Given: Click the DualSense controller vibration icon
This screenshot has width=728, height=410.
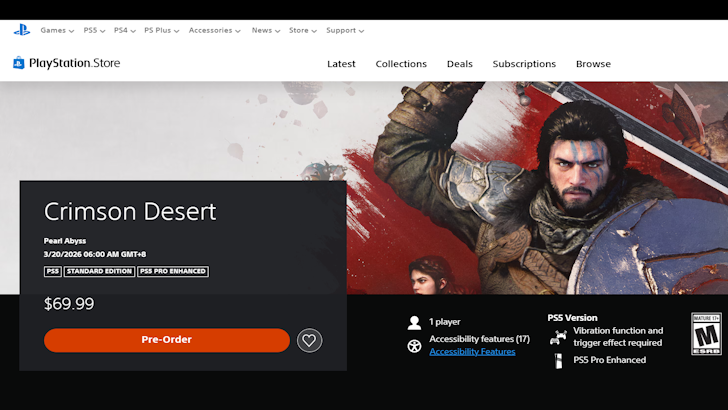Looking at the screenshot, I should click(x=558, y=337).
